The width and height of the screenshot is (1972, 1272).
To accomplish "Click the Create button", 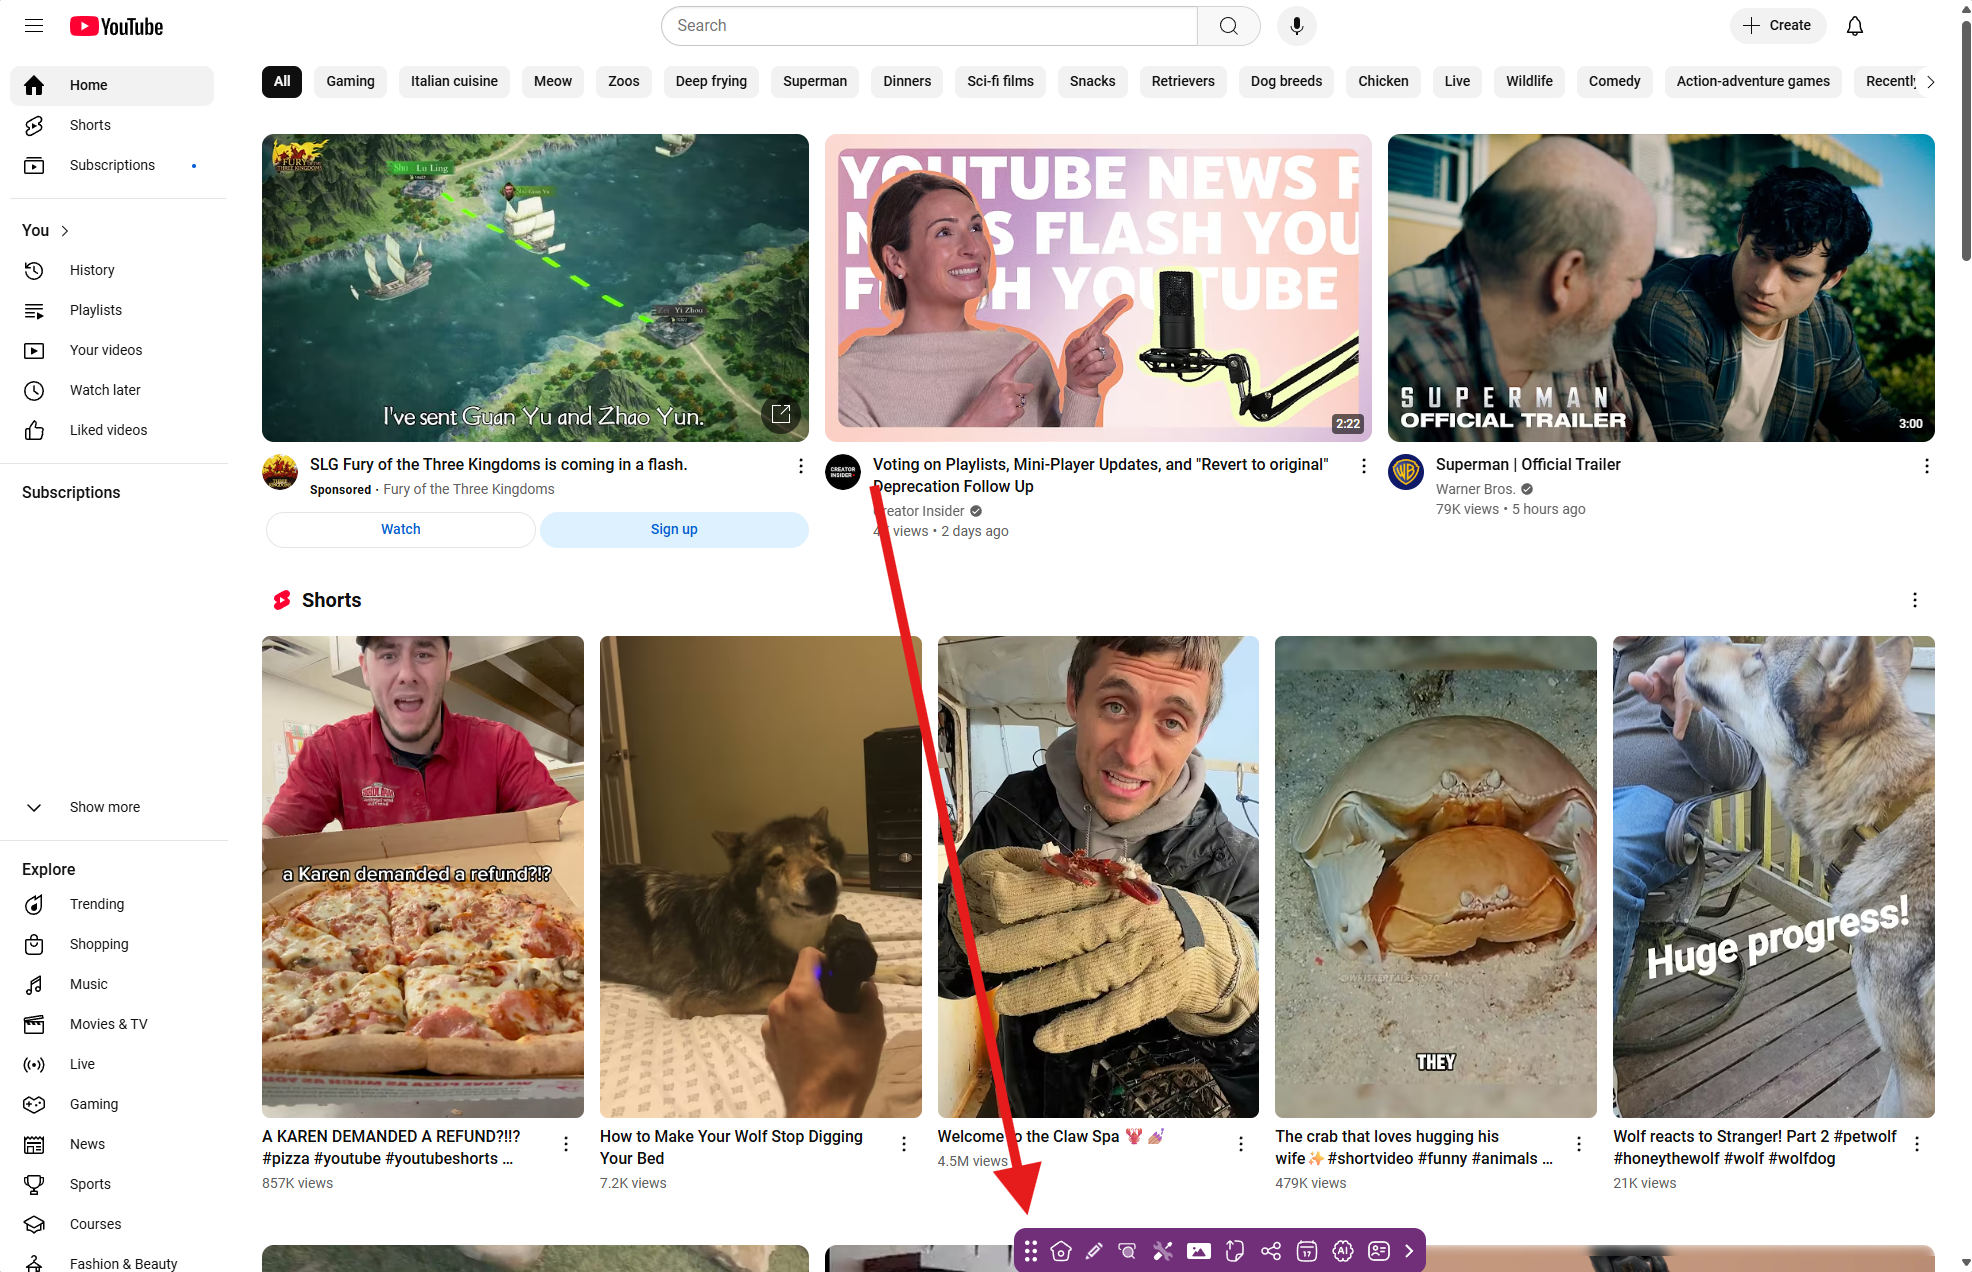I will tap(1777, 26).
